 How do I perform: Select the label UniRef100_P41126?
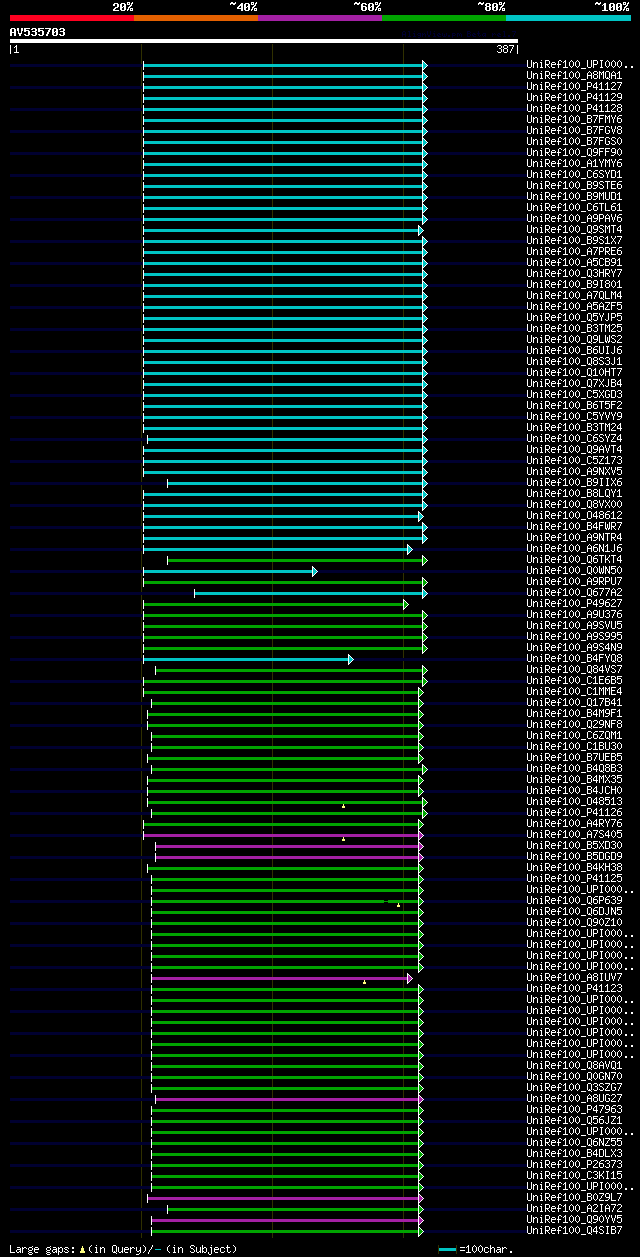click(x=574, y=813)
